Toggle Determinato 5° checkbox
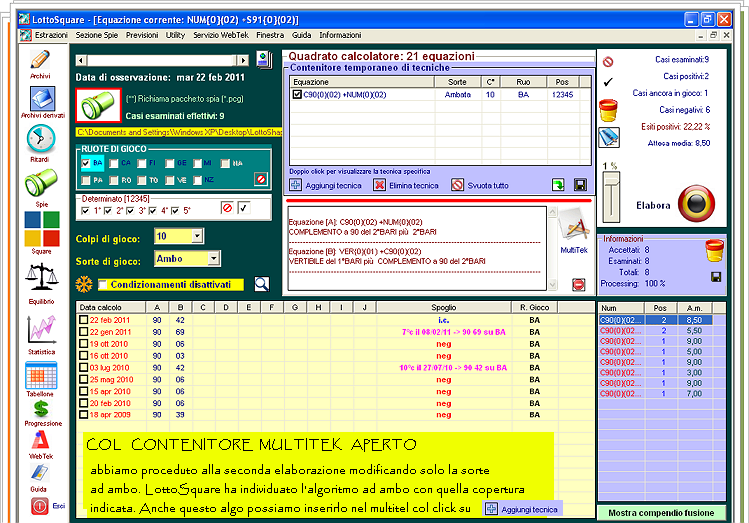Viewport: 749px width, 523px height. pyautogui.click(x=175, y=211)
